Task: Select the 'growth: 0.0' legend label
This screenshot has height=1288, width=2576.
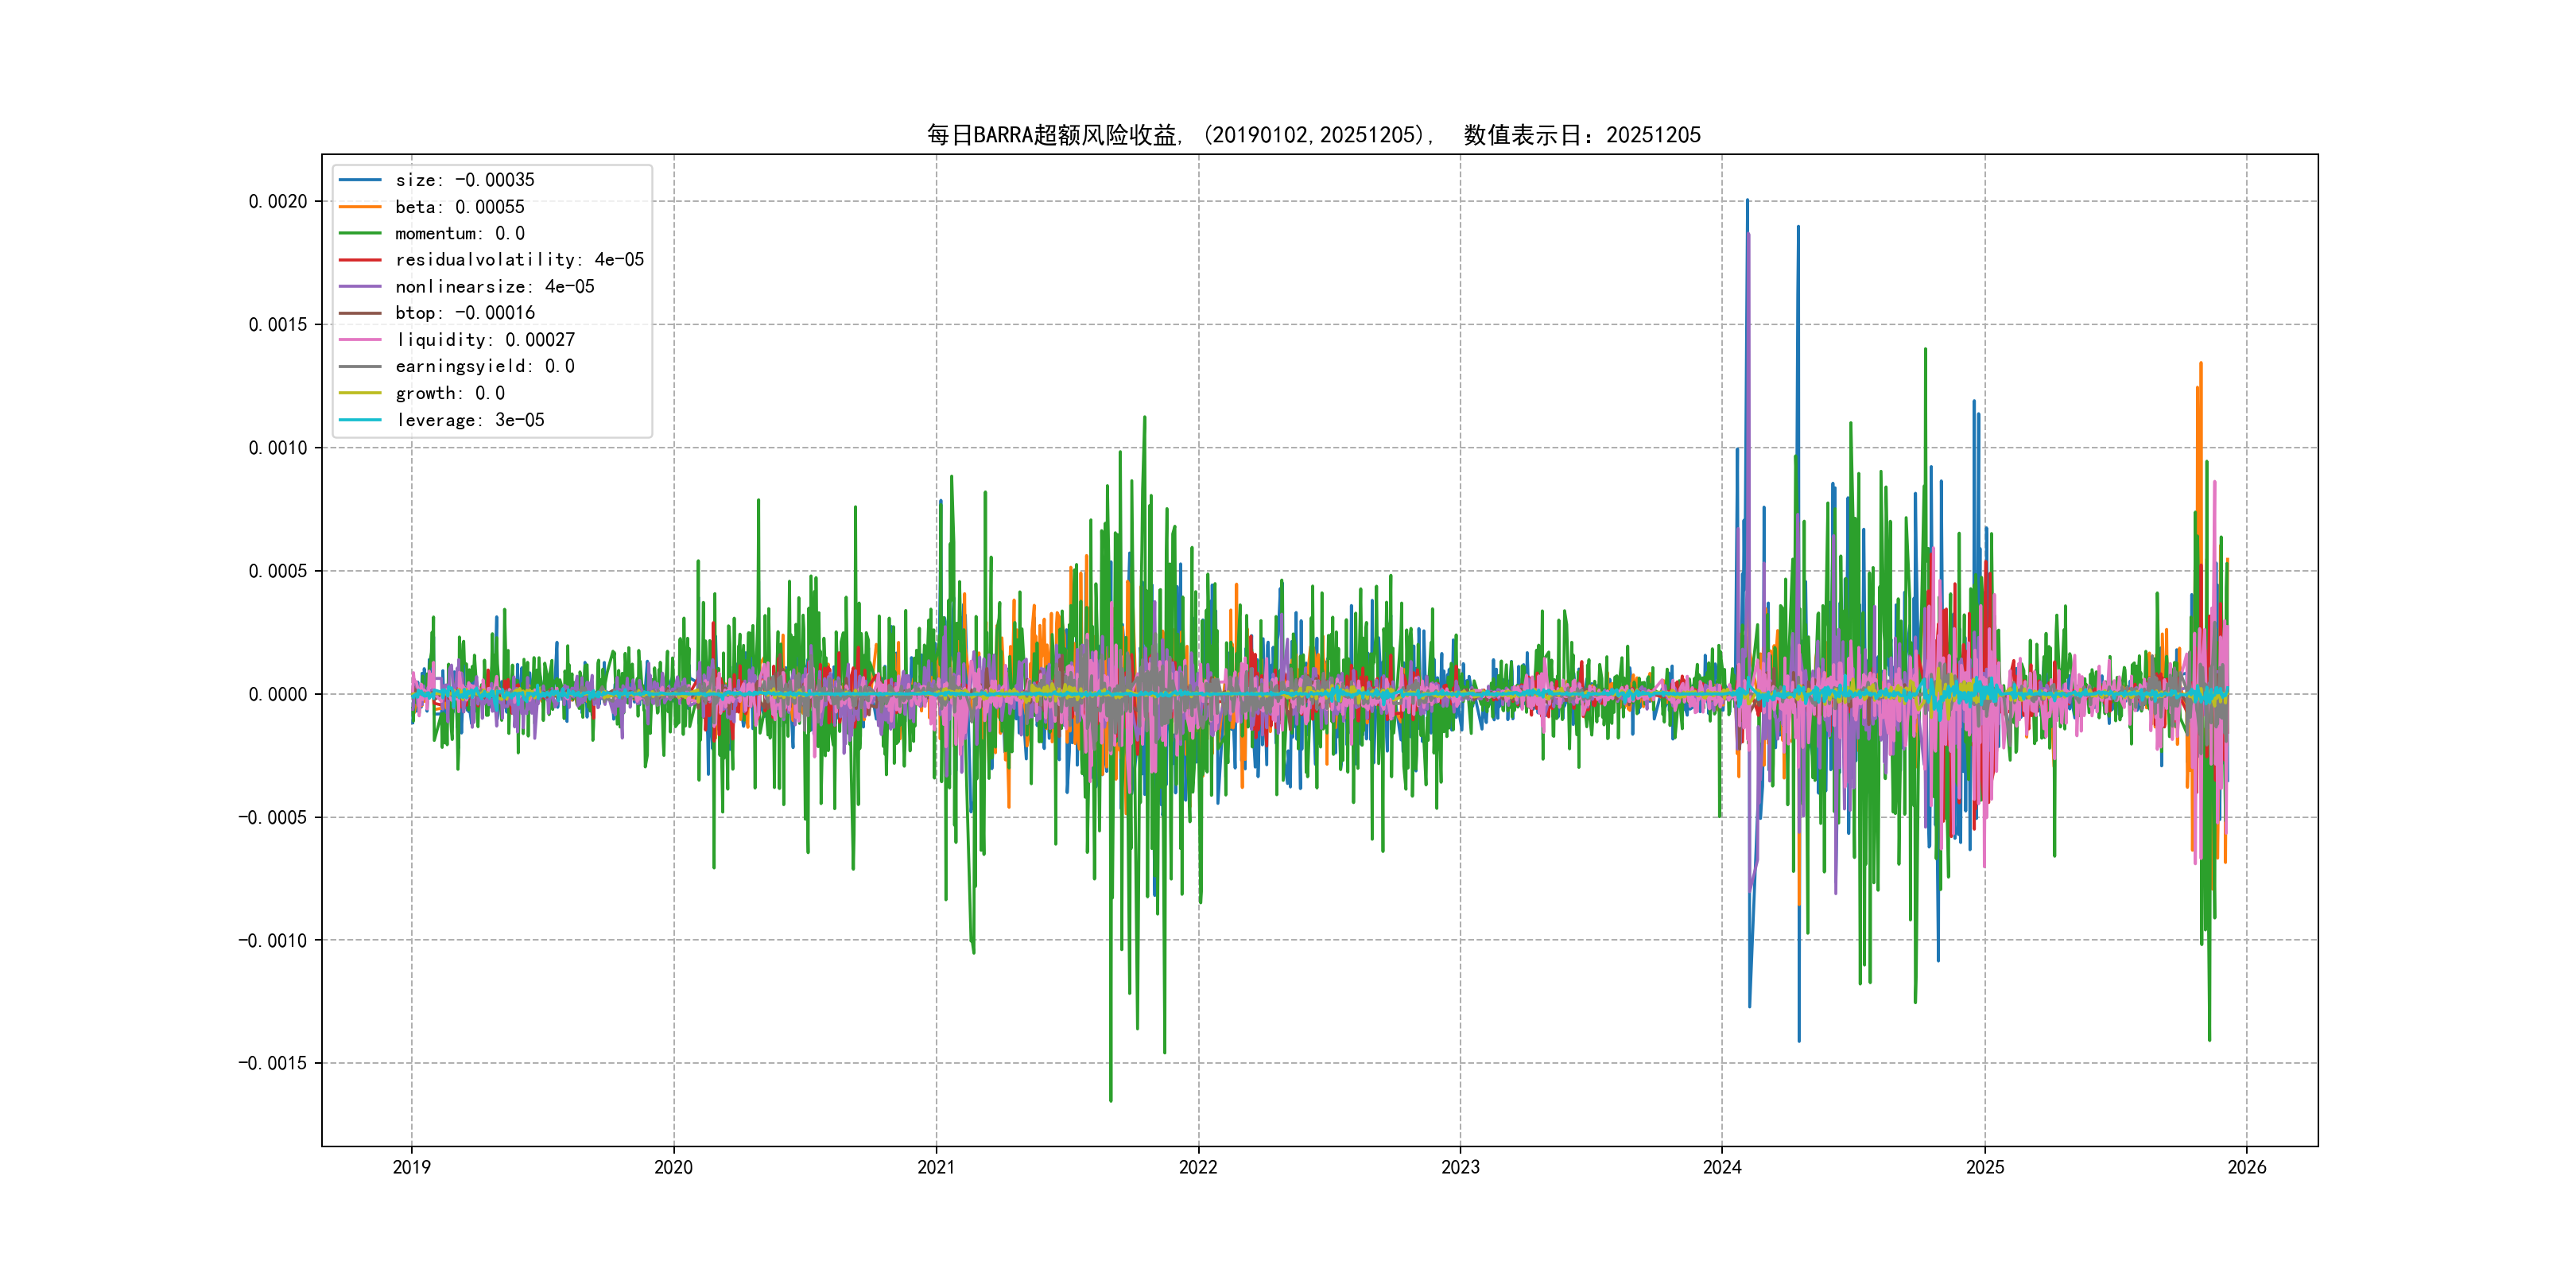Action: (450, 394)
